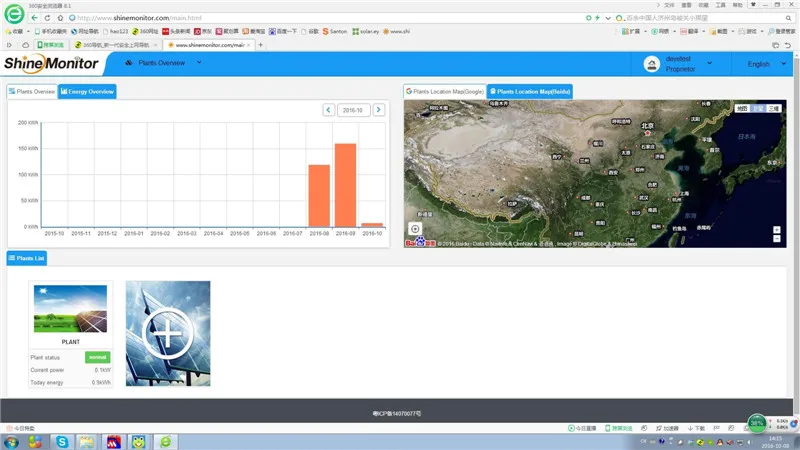Click the address bar URL field
This screenshot has height=450, width=800.
point(327,18)
